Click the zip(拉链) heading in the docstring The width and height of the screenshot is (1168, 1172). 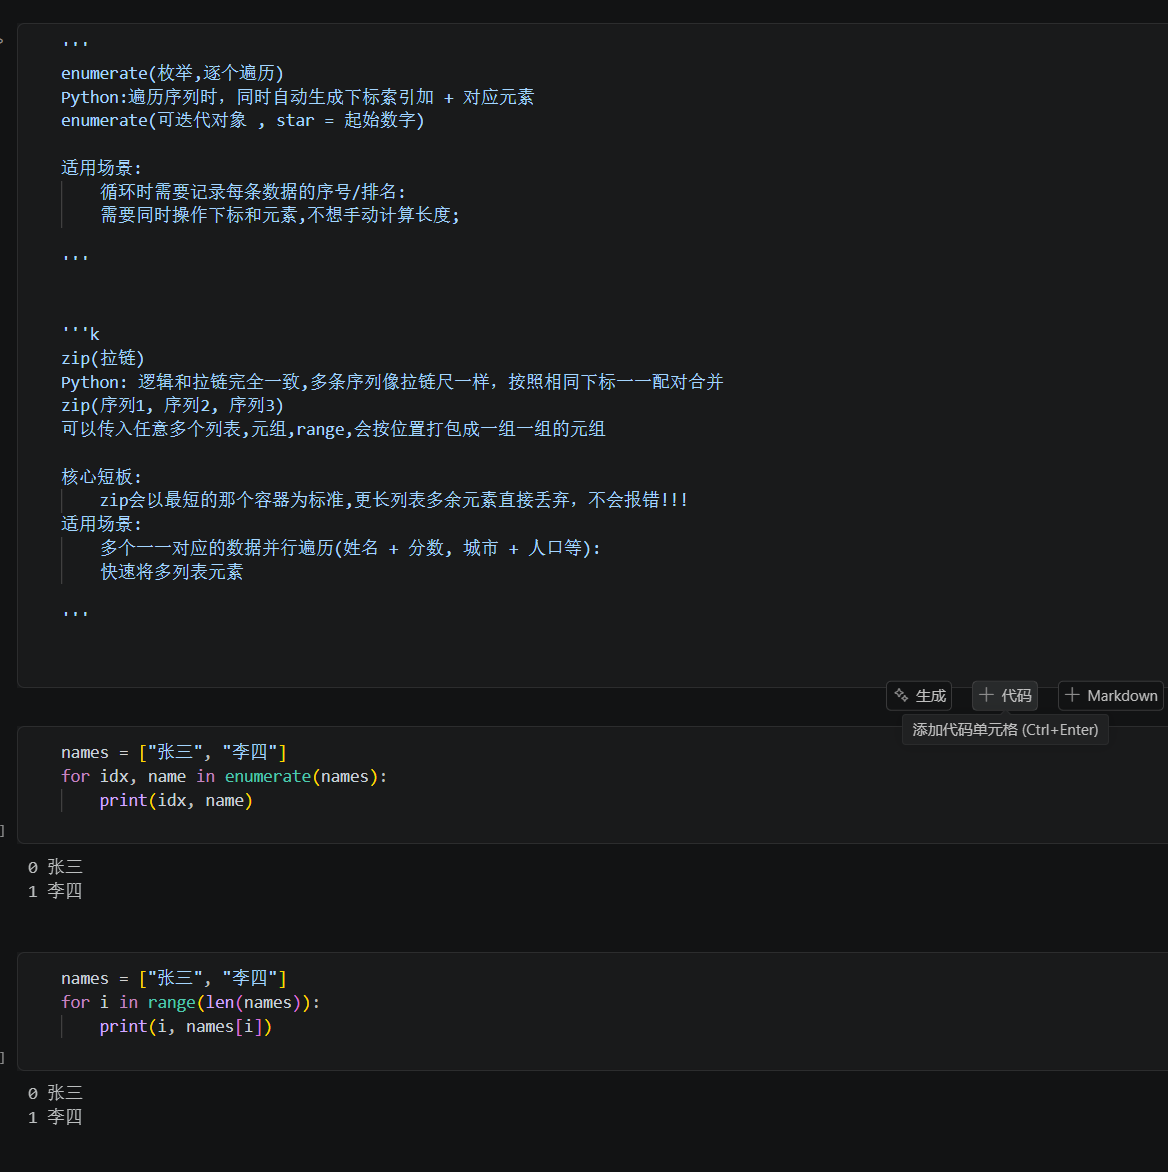pyautogui.click(x=103, y=358)
